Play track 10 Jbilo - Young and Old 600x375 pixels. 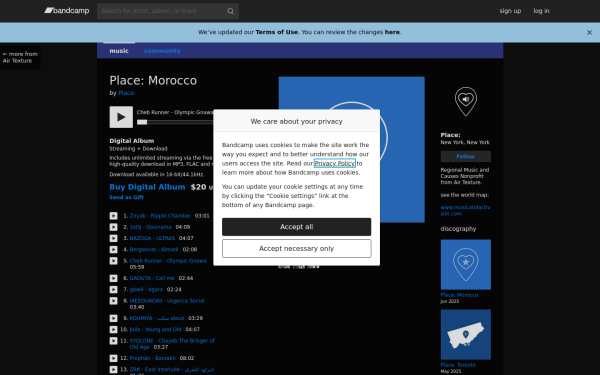pyautogui.click(x=114, y=329)
